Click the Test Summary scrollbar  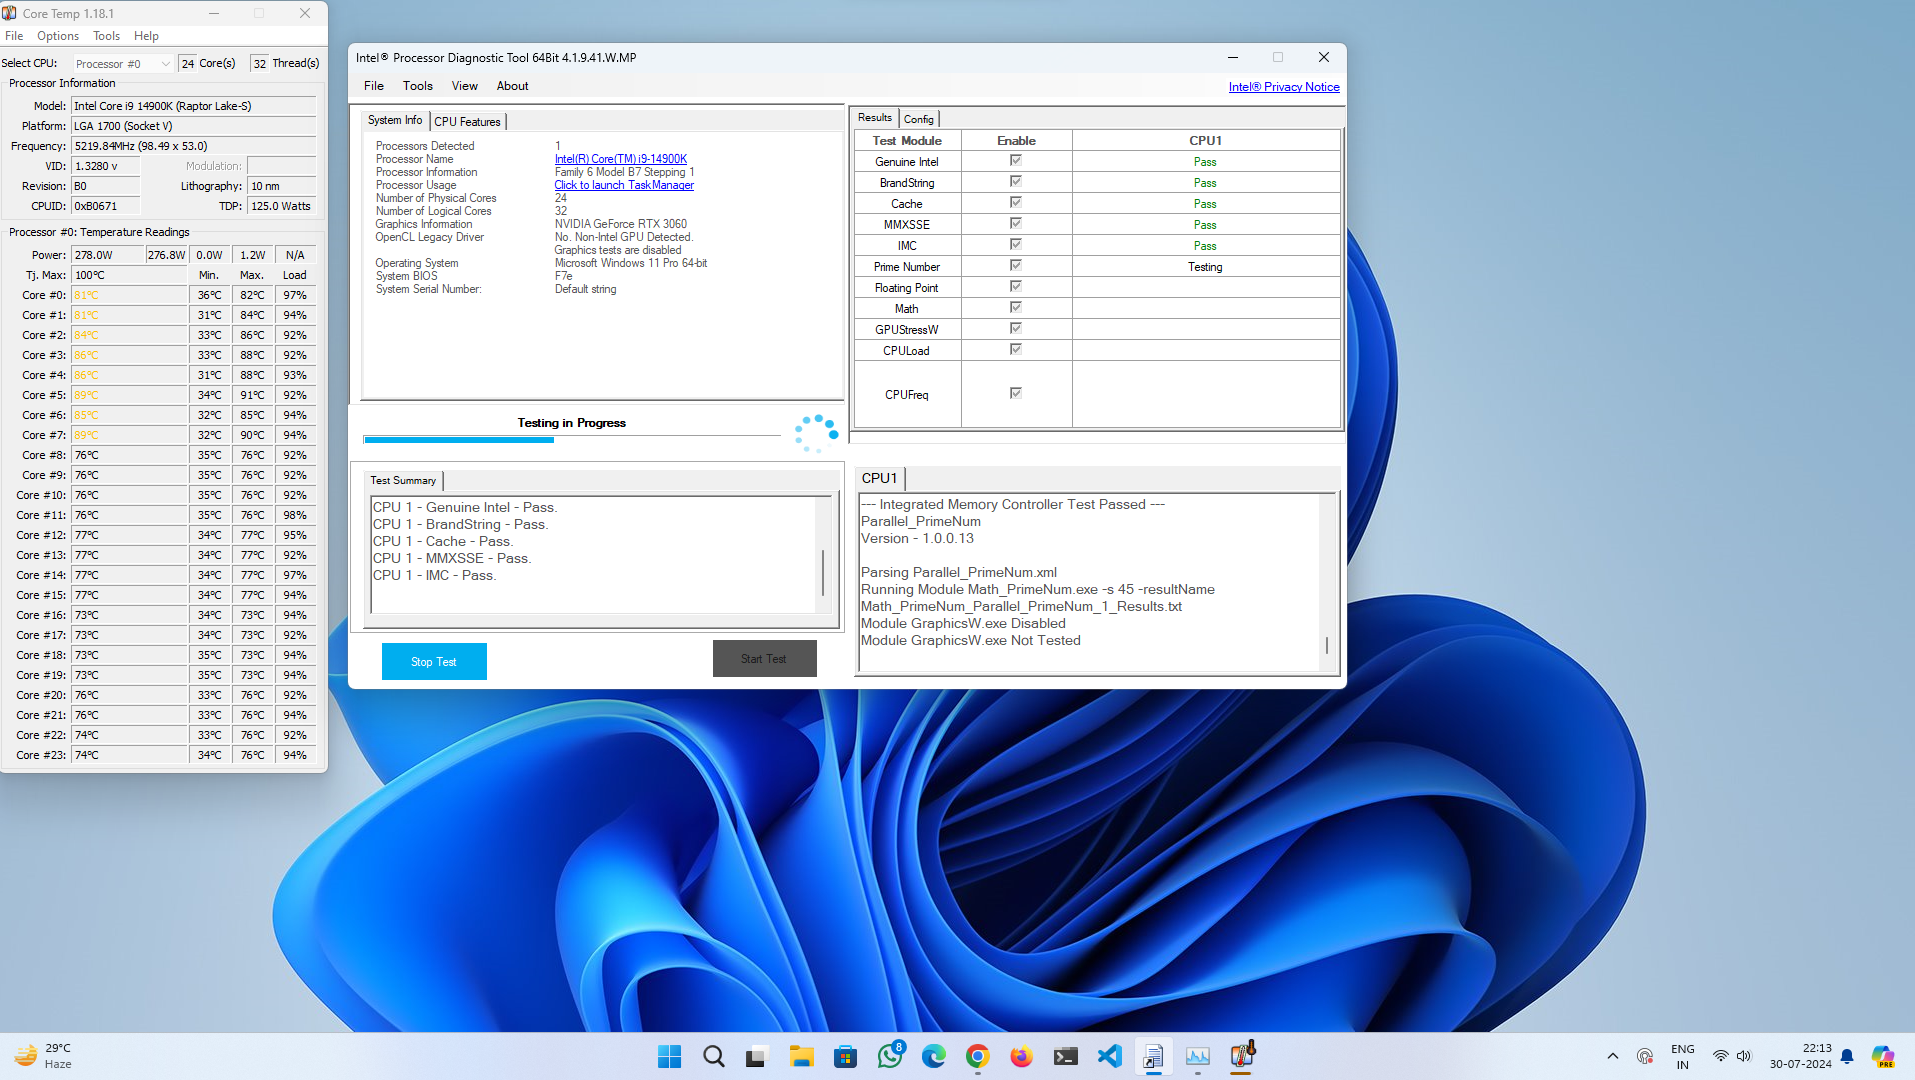point(823,571)
